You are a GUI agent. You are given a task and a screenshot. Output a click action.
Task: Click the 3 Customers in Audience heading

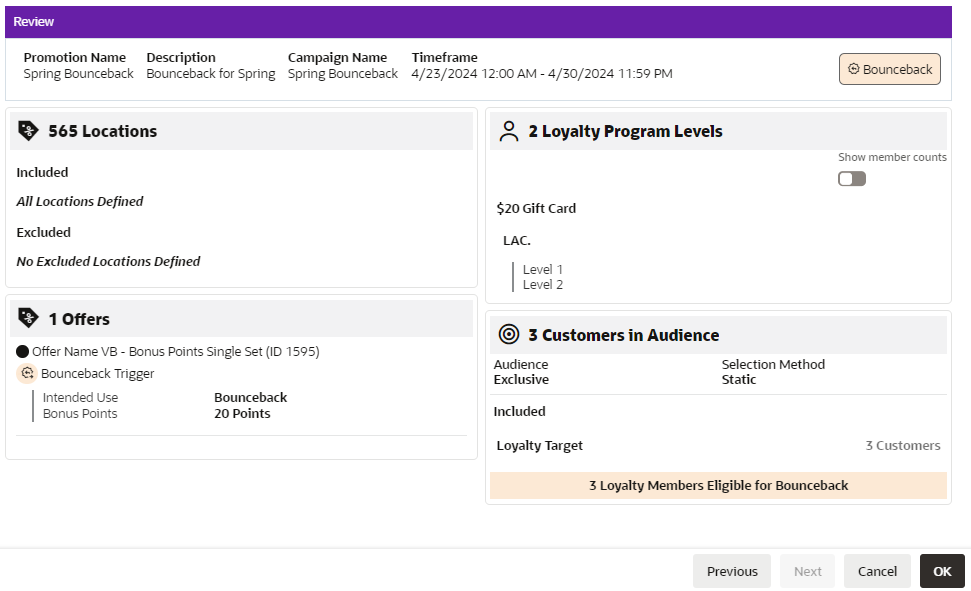pos(624,335)
